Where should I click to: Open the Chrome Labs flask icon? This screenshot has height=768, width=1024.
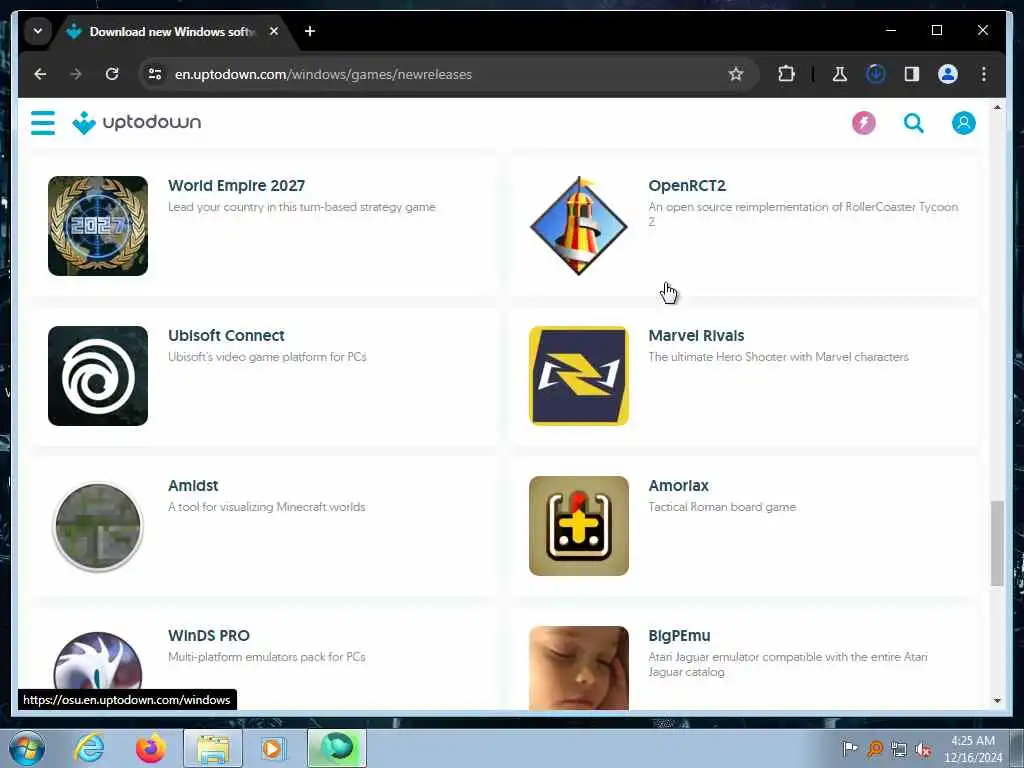point(840,74)
